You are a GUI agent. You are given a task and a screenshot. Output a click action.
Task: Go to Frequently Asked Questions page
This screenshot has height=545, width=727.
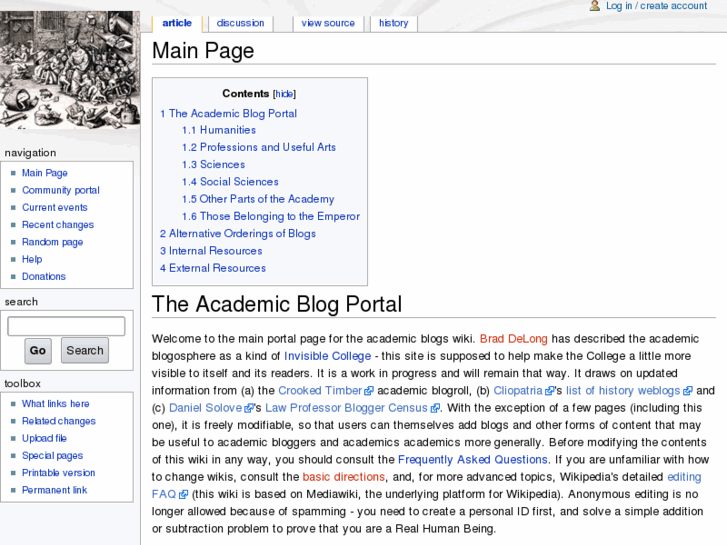(472, 460)
